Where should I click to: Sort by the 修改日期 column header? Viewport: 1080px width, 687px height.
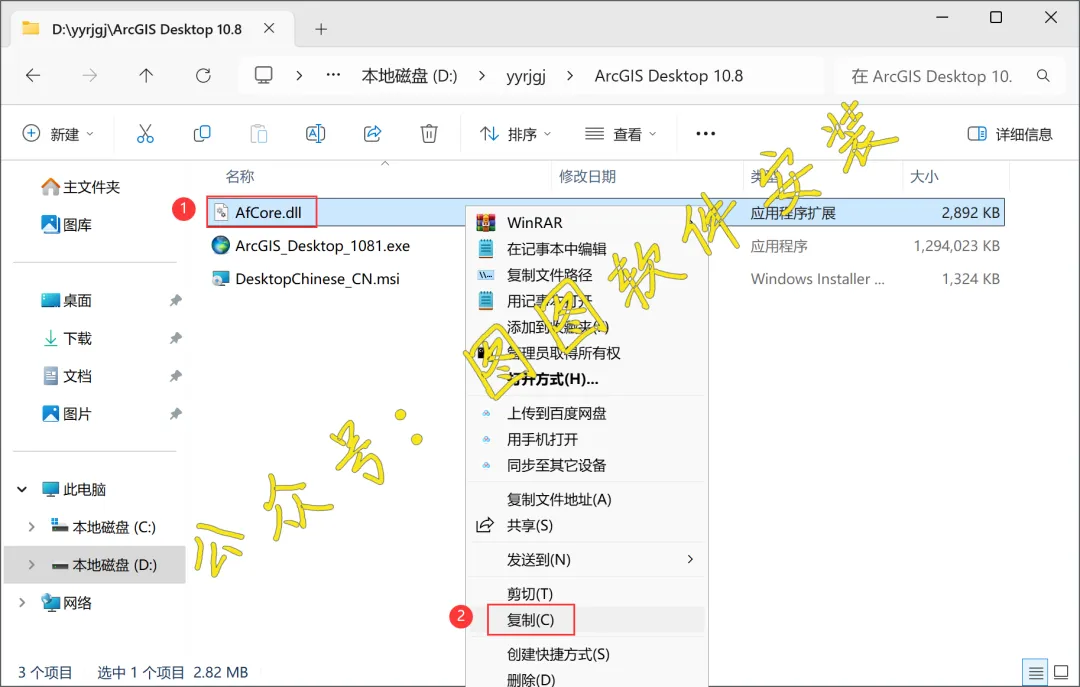pos(587,176)
